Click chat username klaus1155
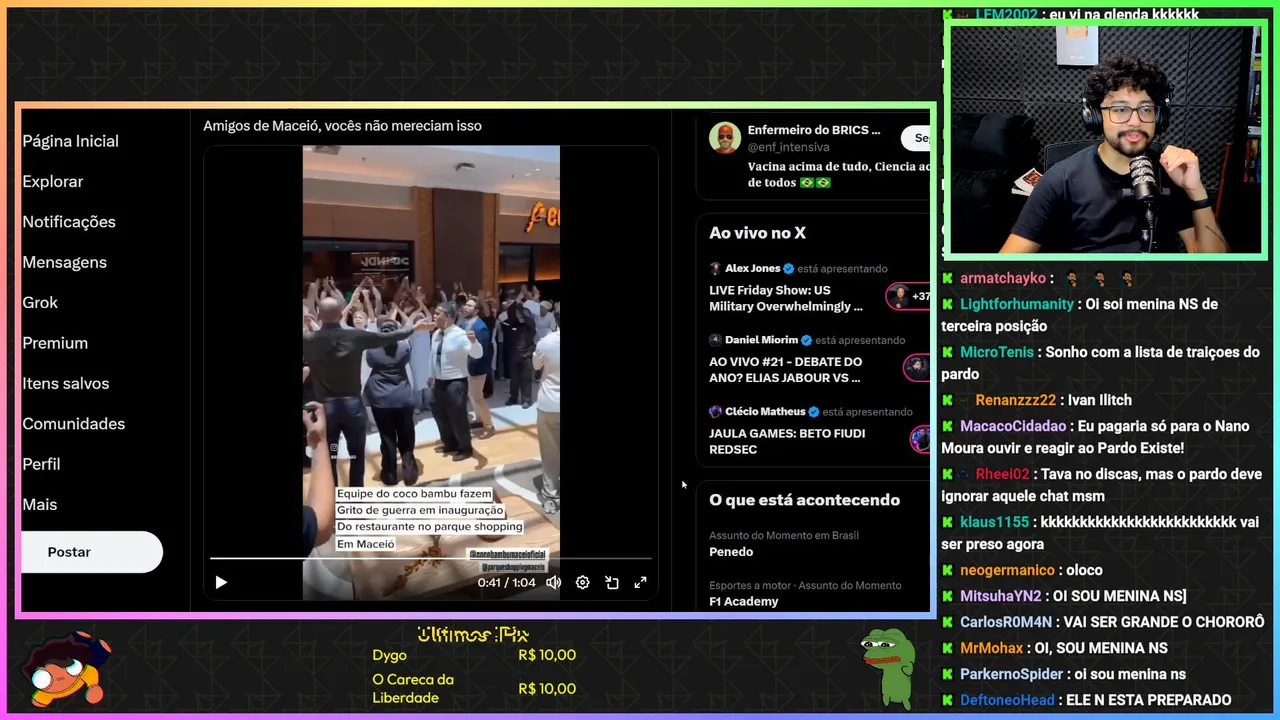The image size is (1280, 720). (995, 522)
